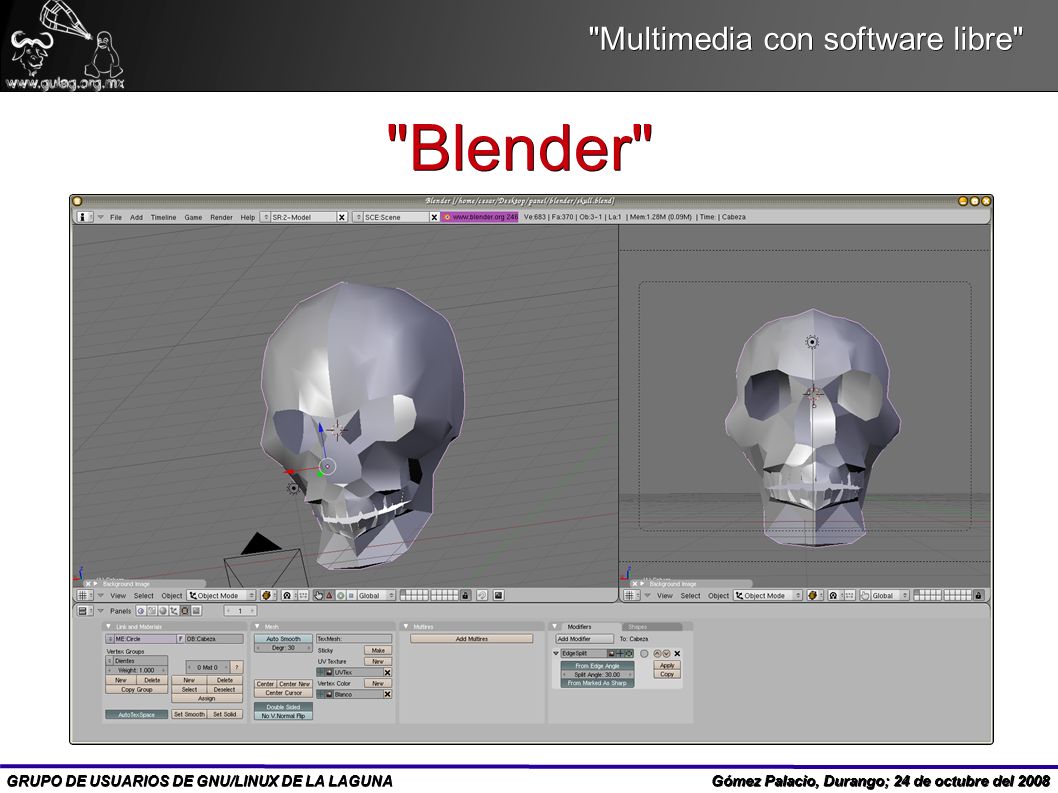Open right viewport draw type shading icon
This screenshot has width=1058, height=793.
click(814, 595)
